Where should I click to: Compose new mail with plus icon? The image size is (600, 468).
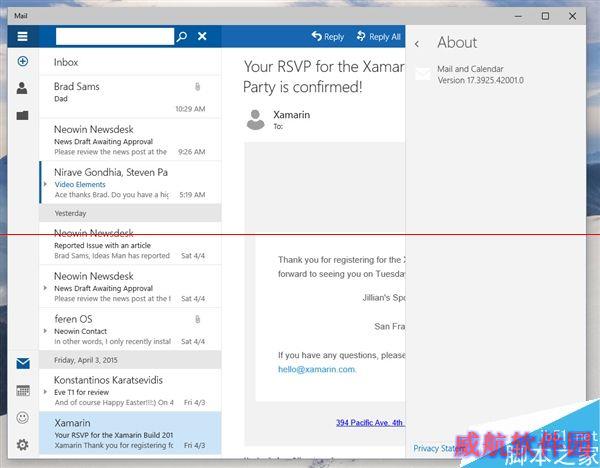23,61
